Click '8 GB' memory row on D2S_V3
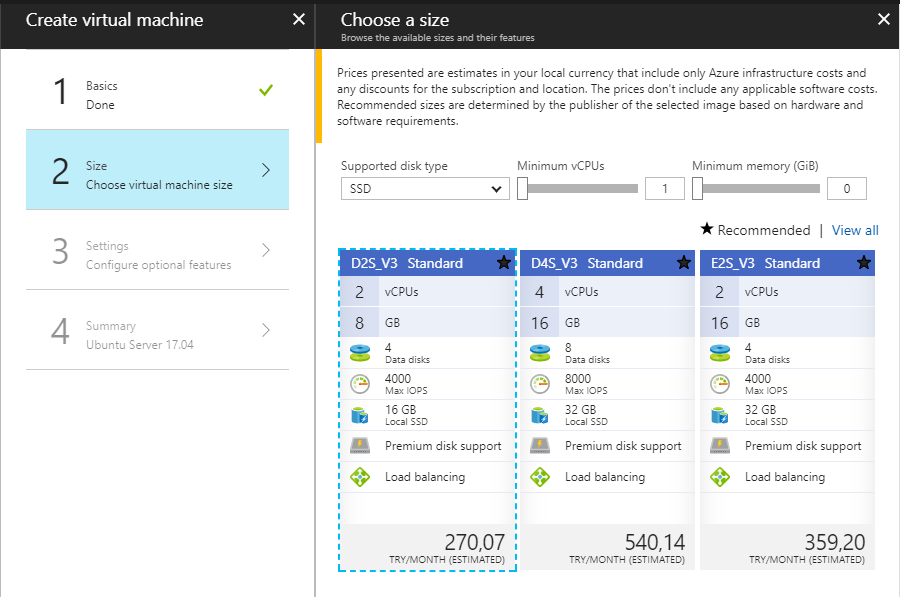The width and height of the screenshot is (900, 597). (x=428, y=323)
